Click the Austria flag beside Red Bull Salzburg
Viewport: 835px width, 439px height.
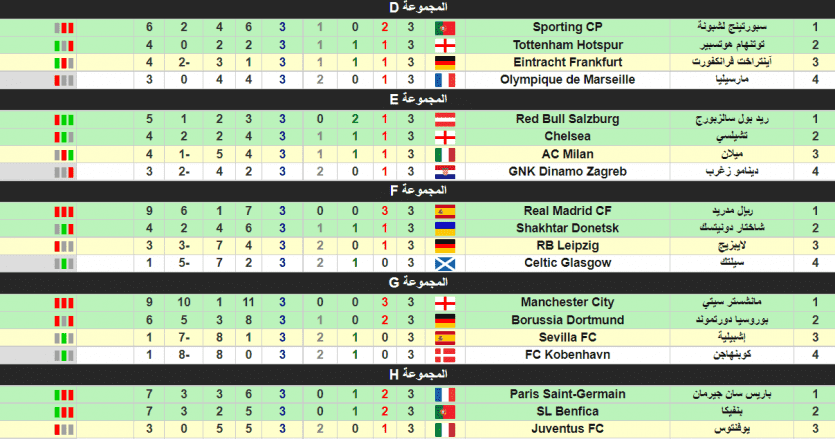445,119
